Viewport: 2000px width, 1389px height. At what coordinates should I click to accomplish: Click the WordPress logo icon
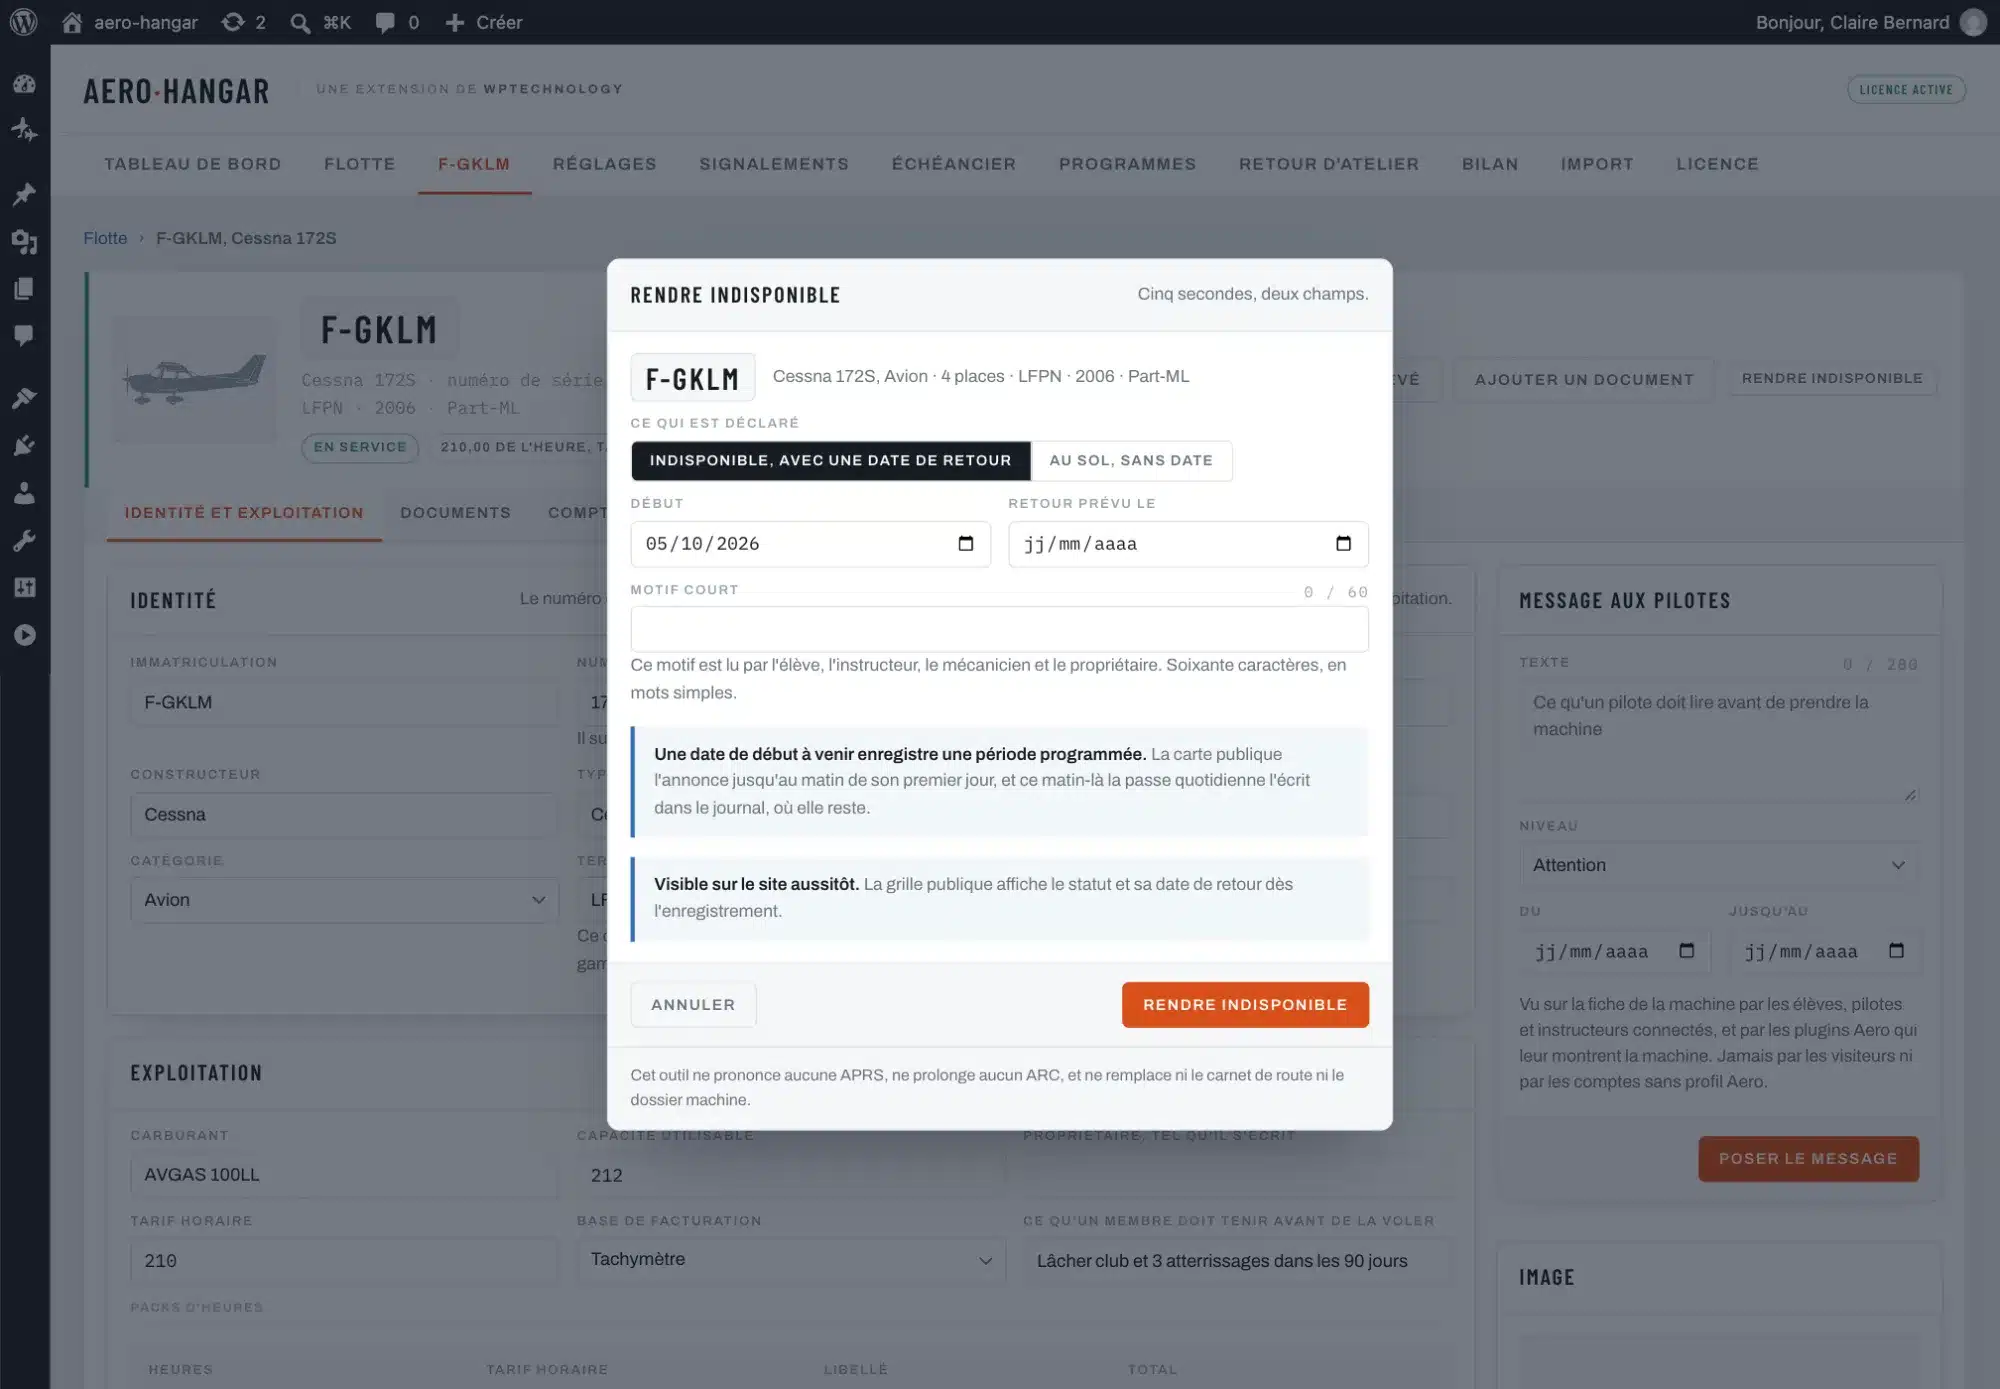coord(23,22)
